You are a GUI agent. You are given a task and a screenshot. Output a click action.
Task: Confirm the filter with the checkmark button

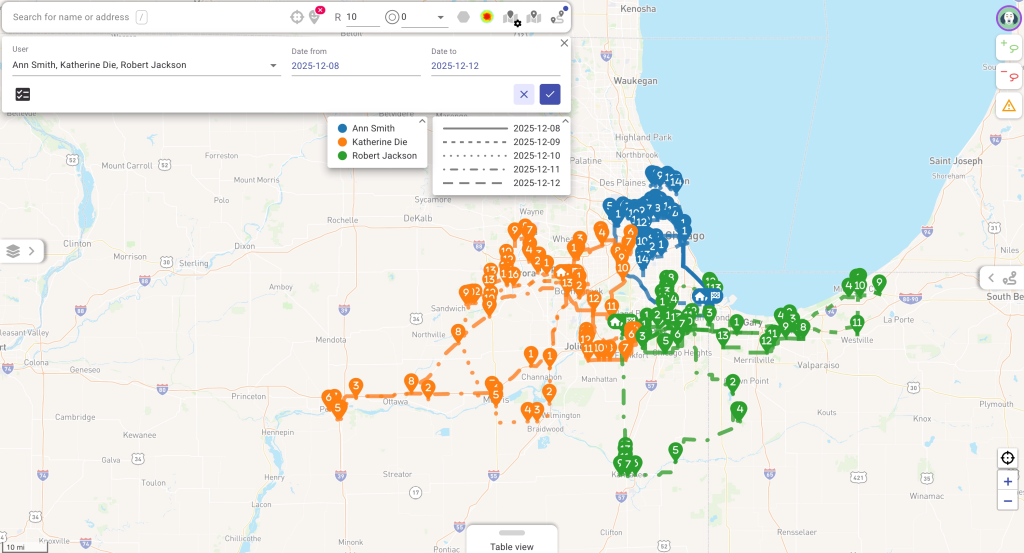pos(550,94)
